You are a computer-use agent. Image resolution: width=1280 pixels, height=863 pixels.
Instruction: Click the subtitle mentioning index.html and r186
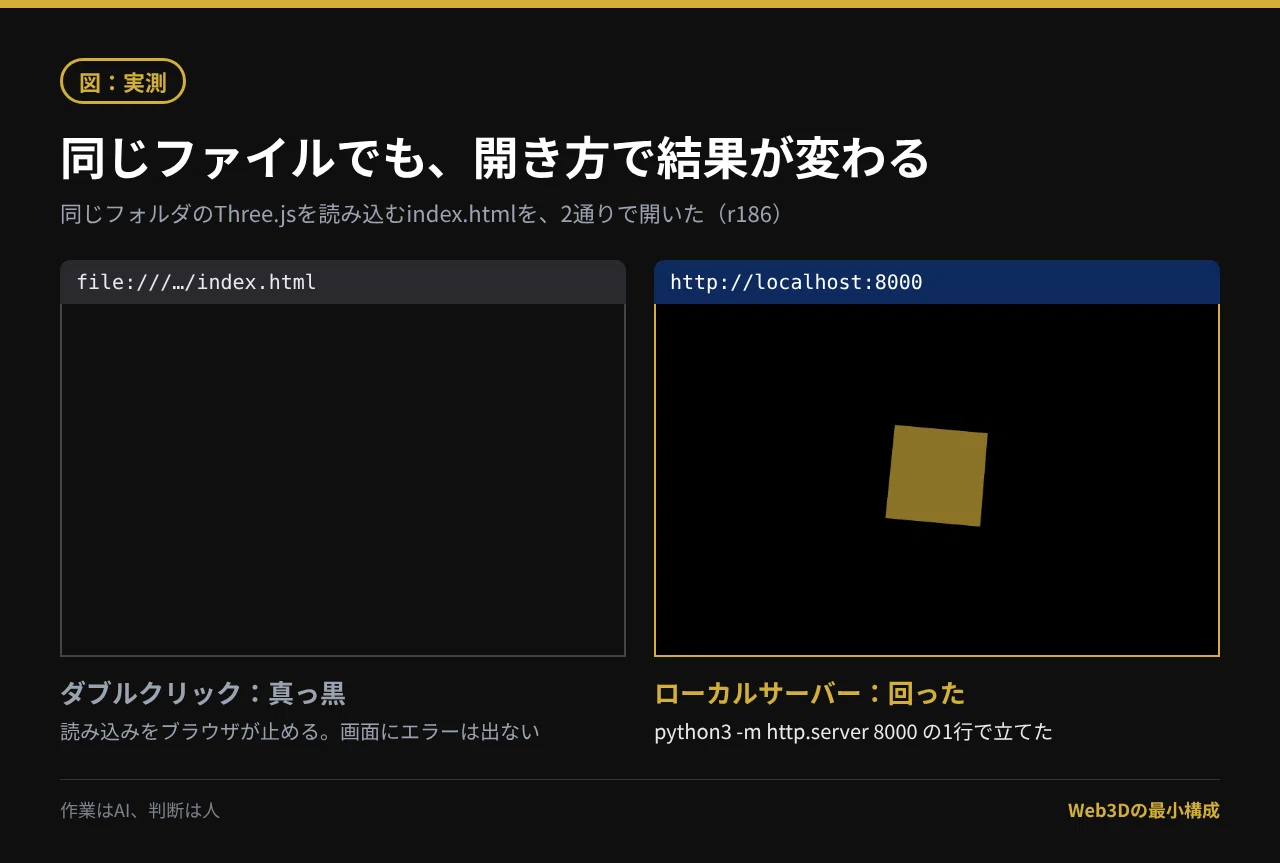point(420,214)
